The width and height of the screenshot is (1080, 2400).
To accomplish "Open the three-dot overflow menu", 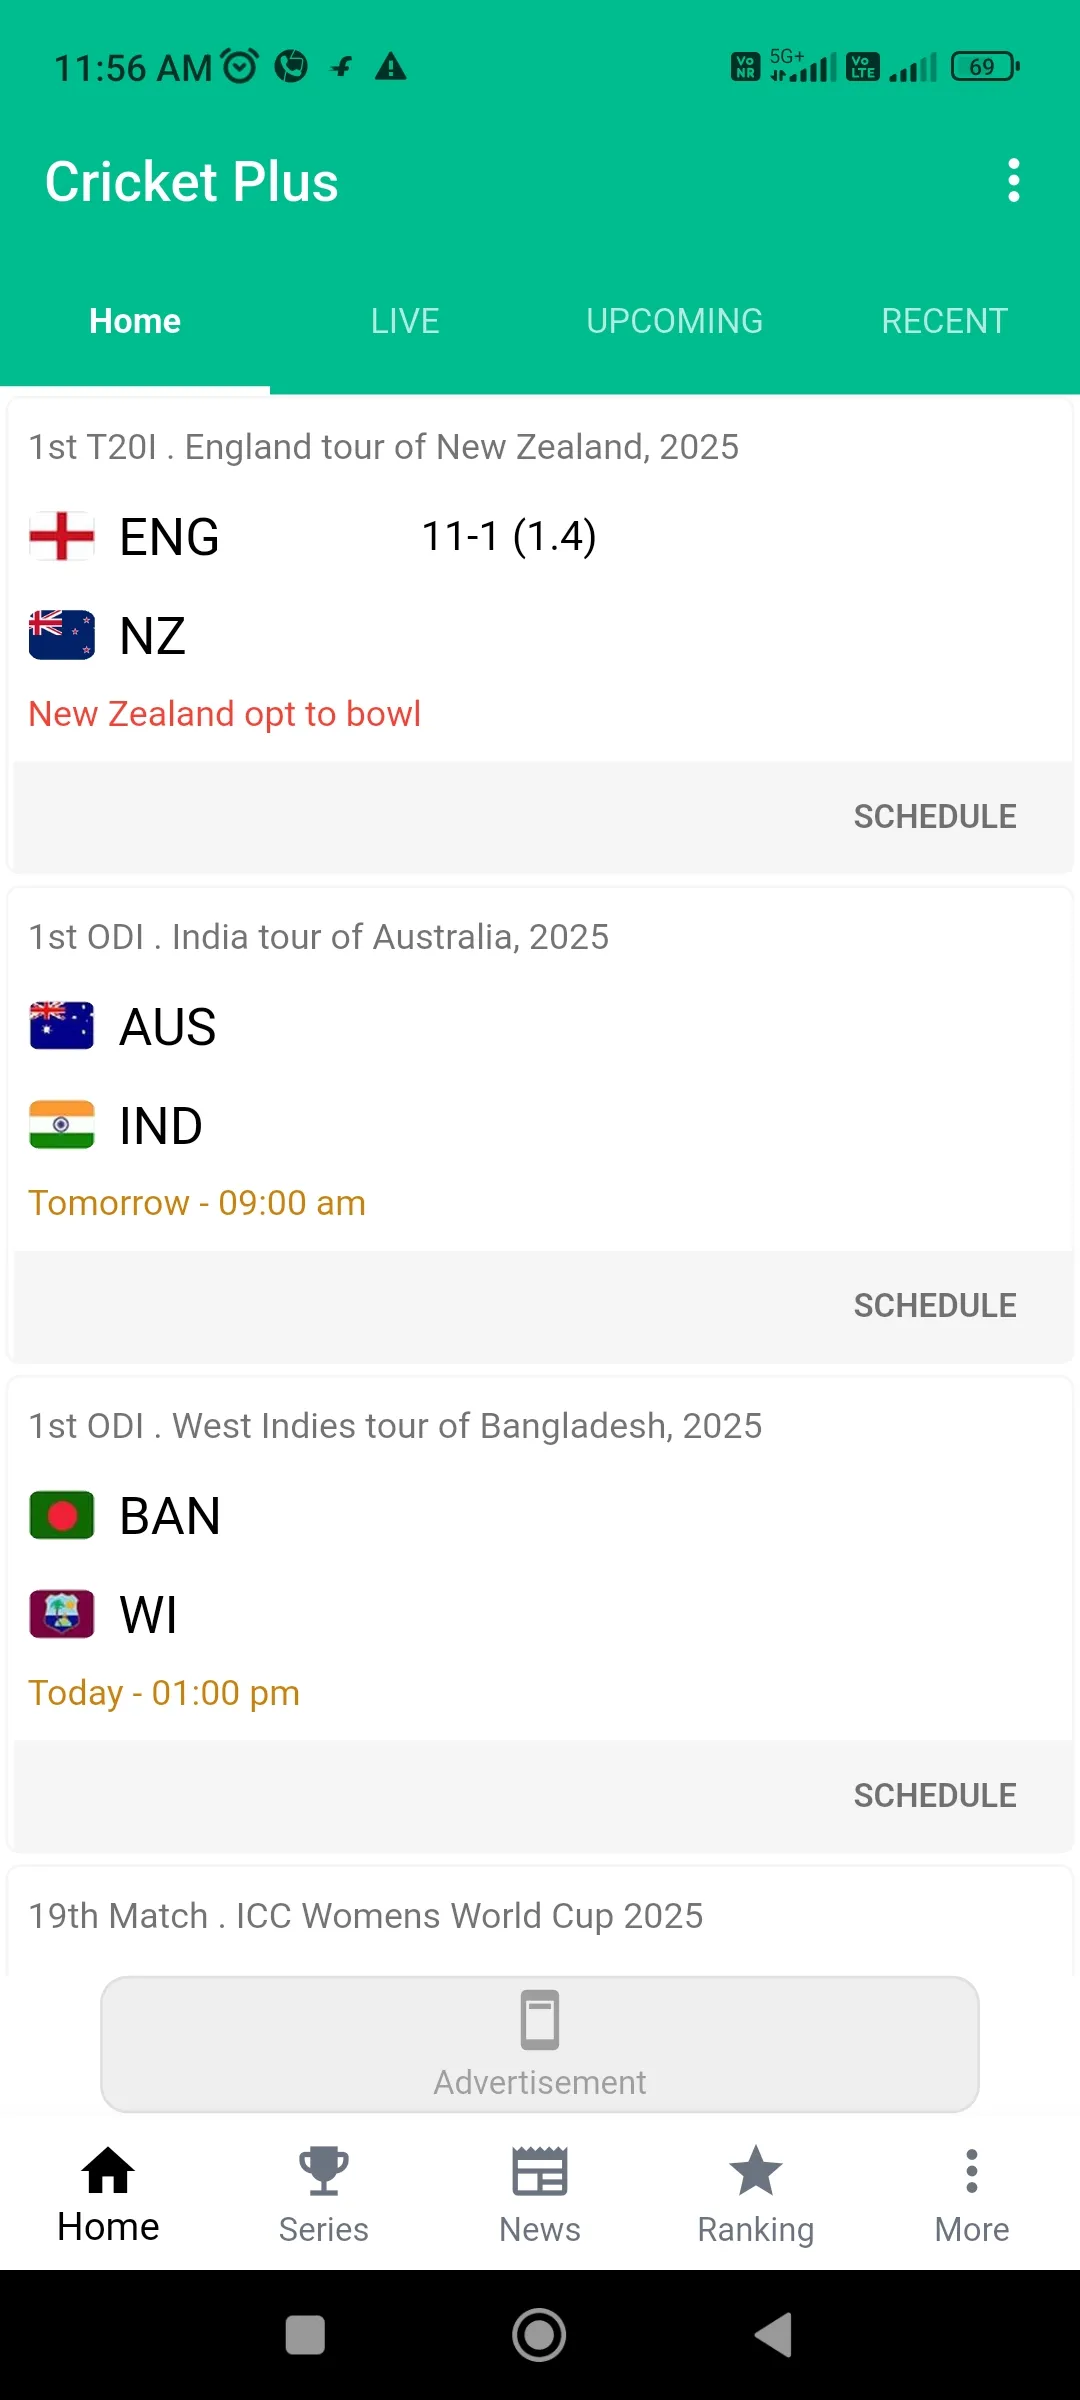I will tap(1013, 181).
